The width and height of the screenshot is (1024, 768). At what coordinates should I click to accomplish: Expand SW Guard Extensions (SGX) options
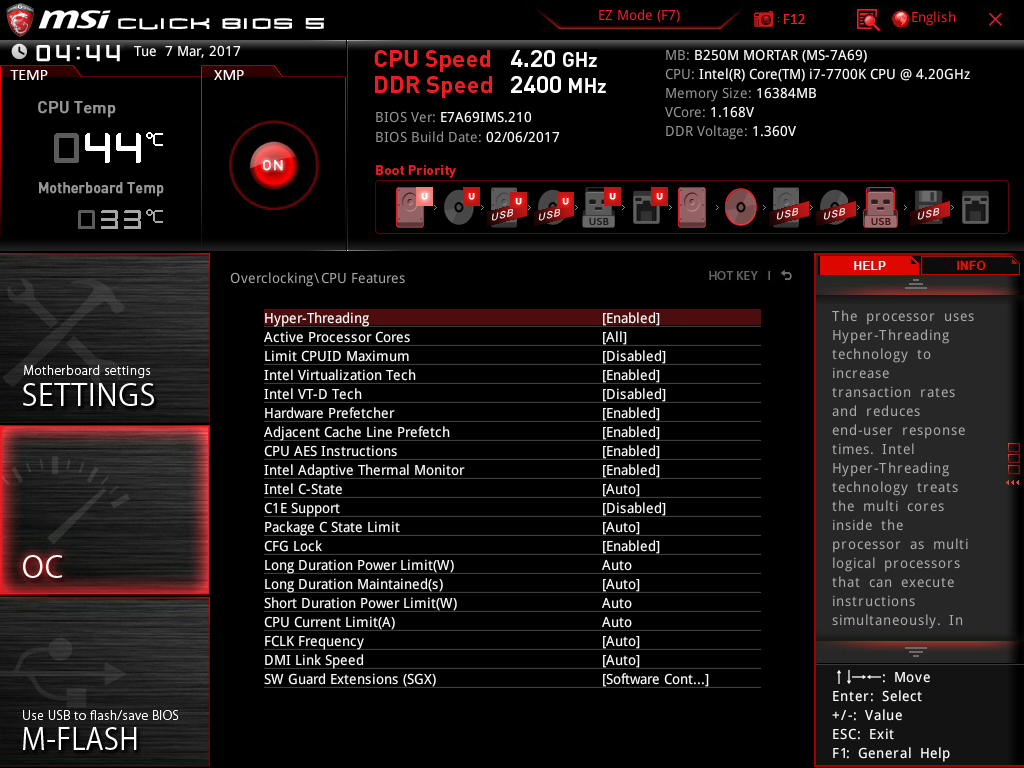coord(654,679)
